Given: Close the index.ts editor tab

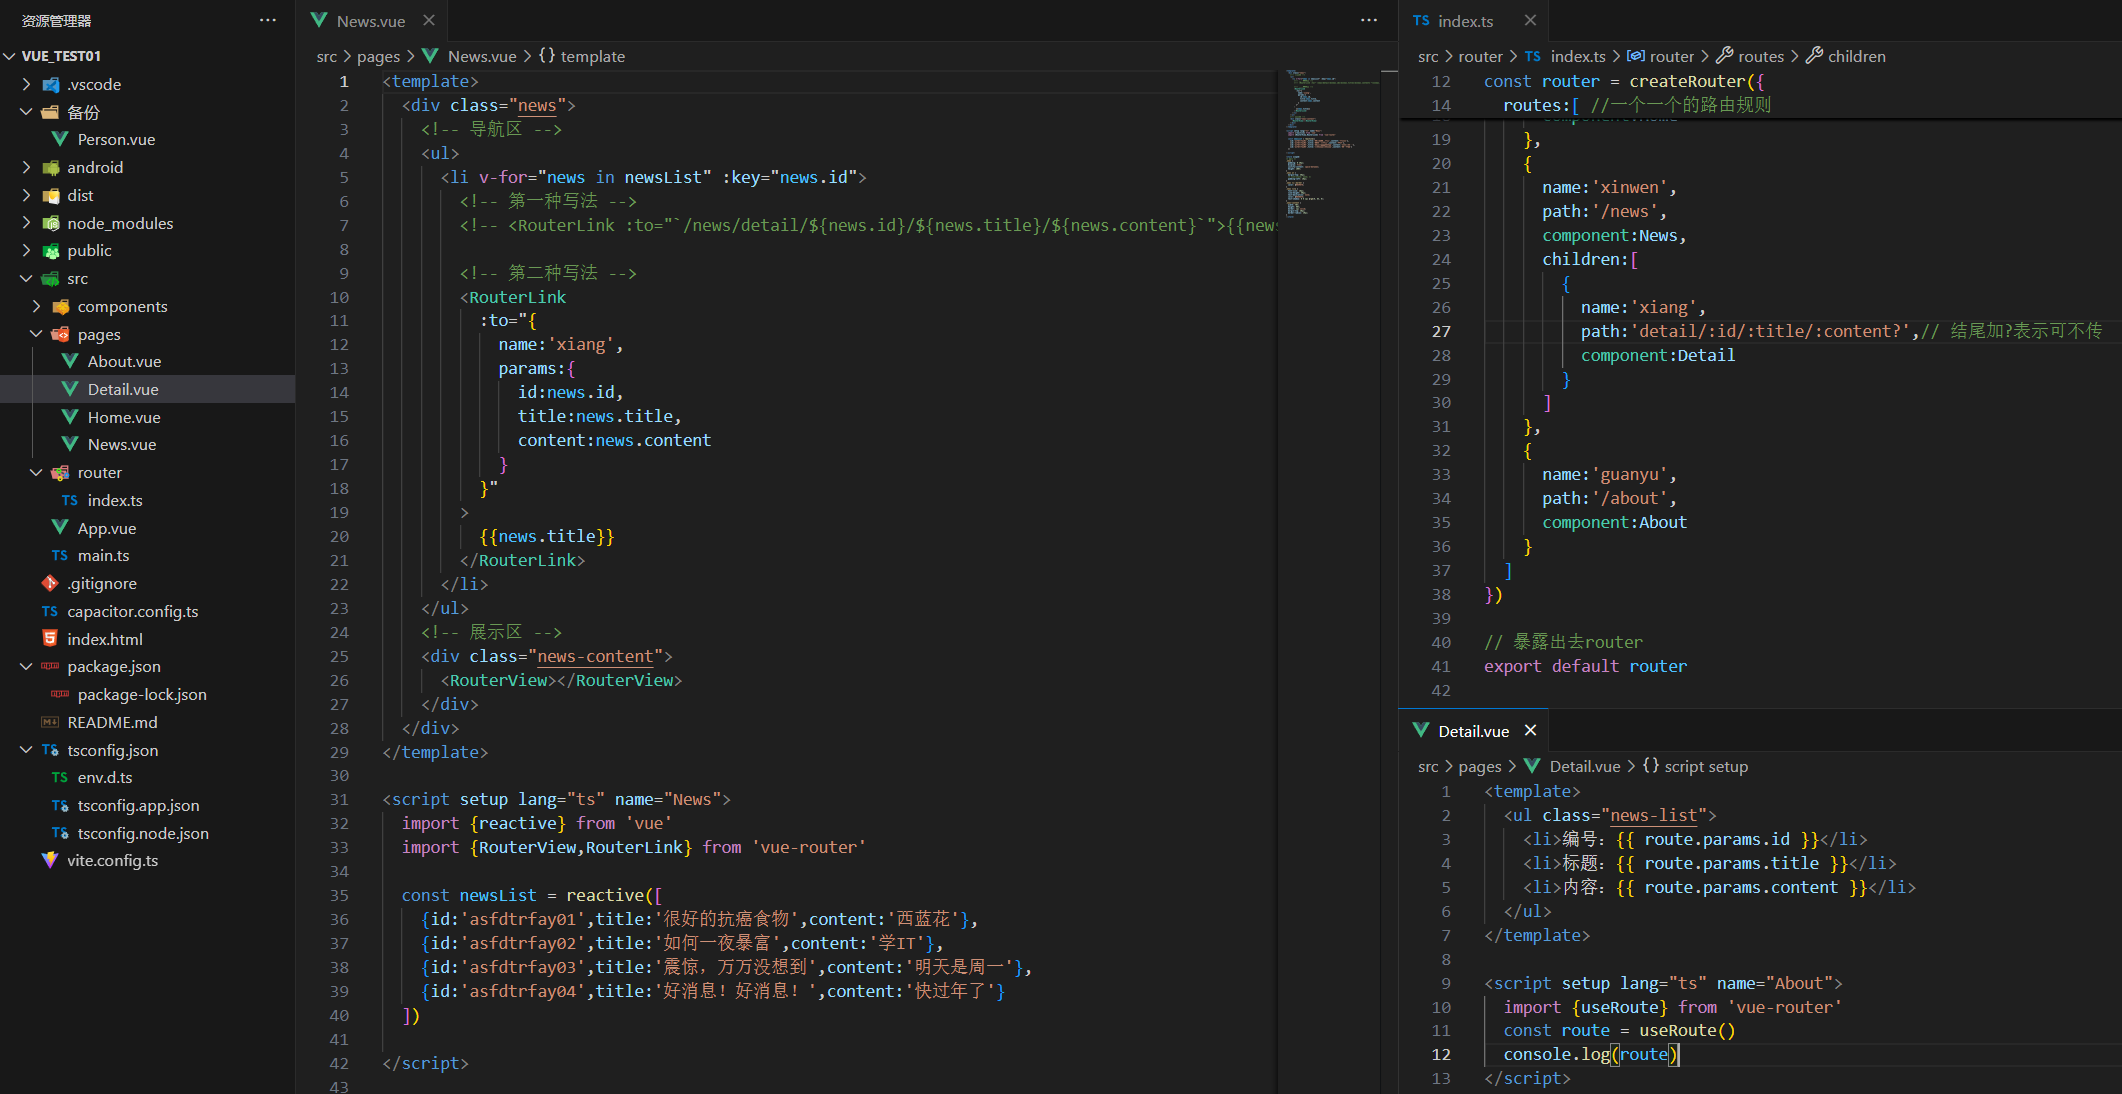Looking at the screenshot, I should click(x=1530, y=20).
